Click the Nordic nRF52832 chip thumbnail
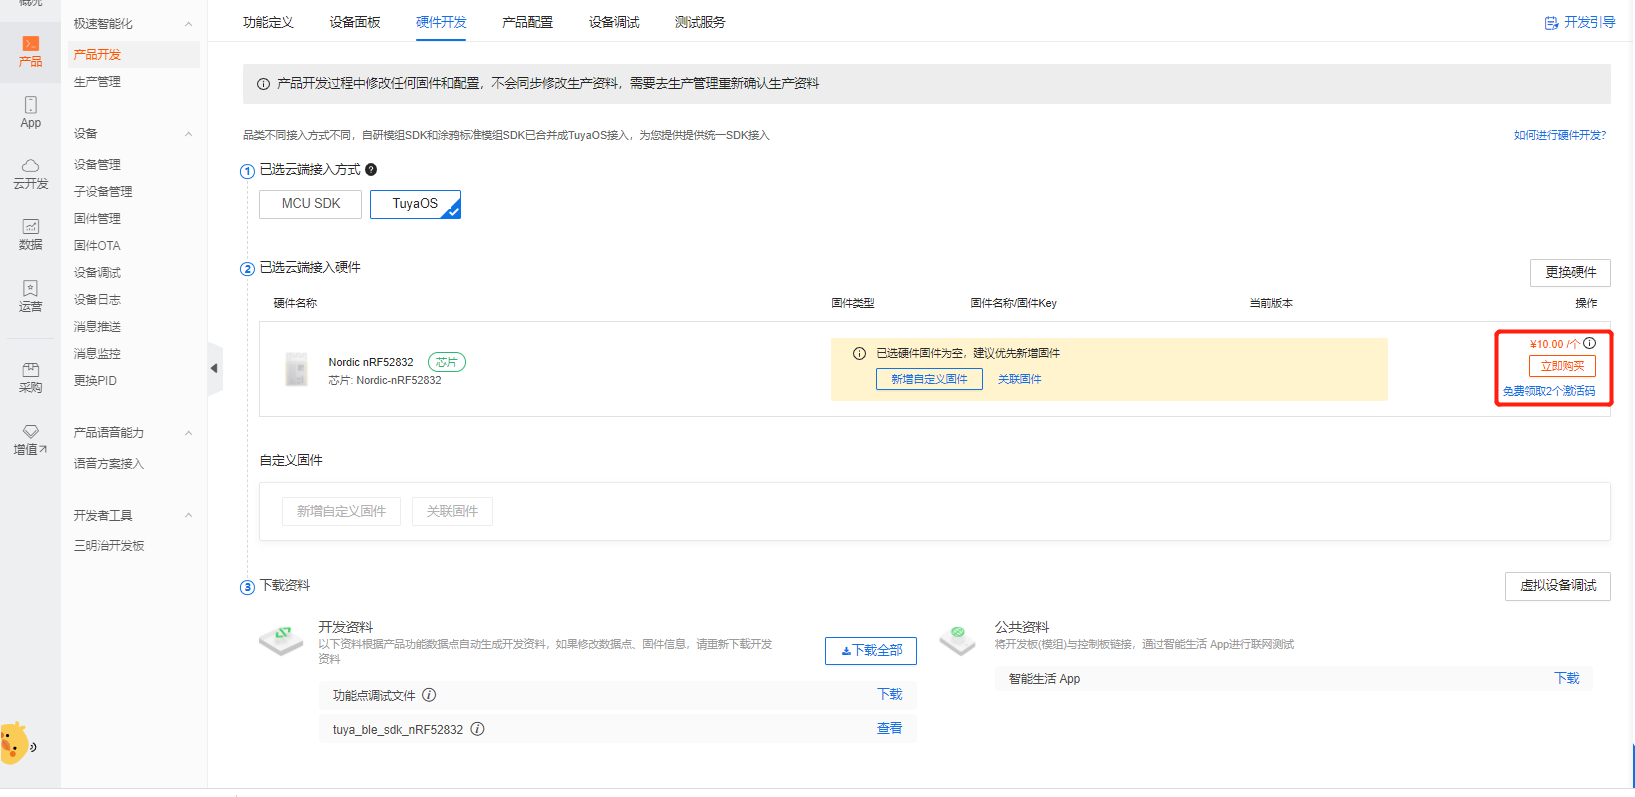Viewport: 1635px width, 797px height. tap(296, 369)
